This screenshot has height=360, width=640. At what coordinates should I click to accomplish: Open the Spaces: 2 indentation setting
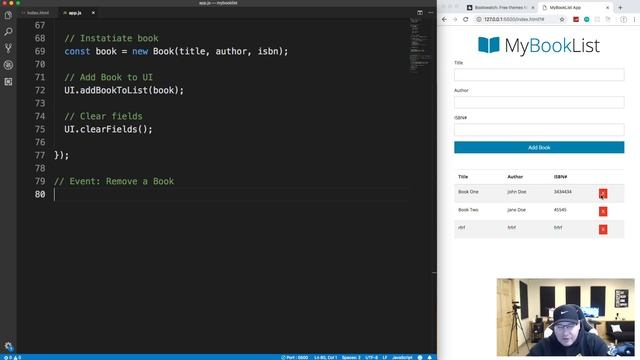pos(351,357)
